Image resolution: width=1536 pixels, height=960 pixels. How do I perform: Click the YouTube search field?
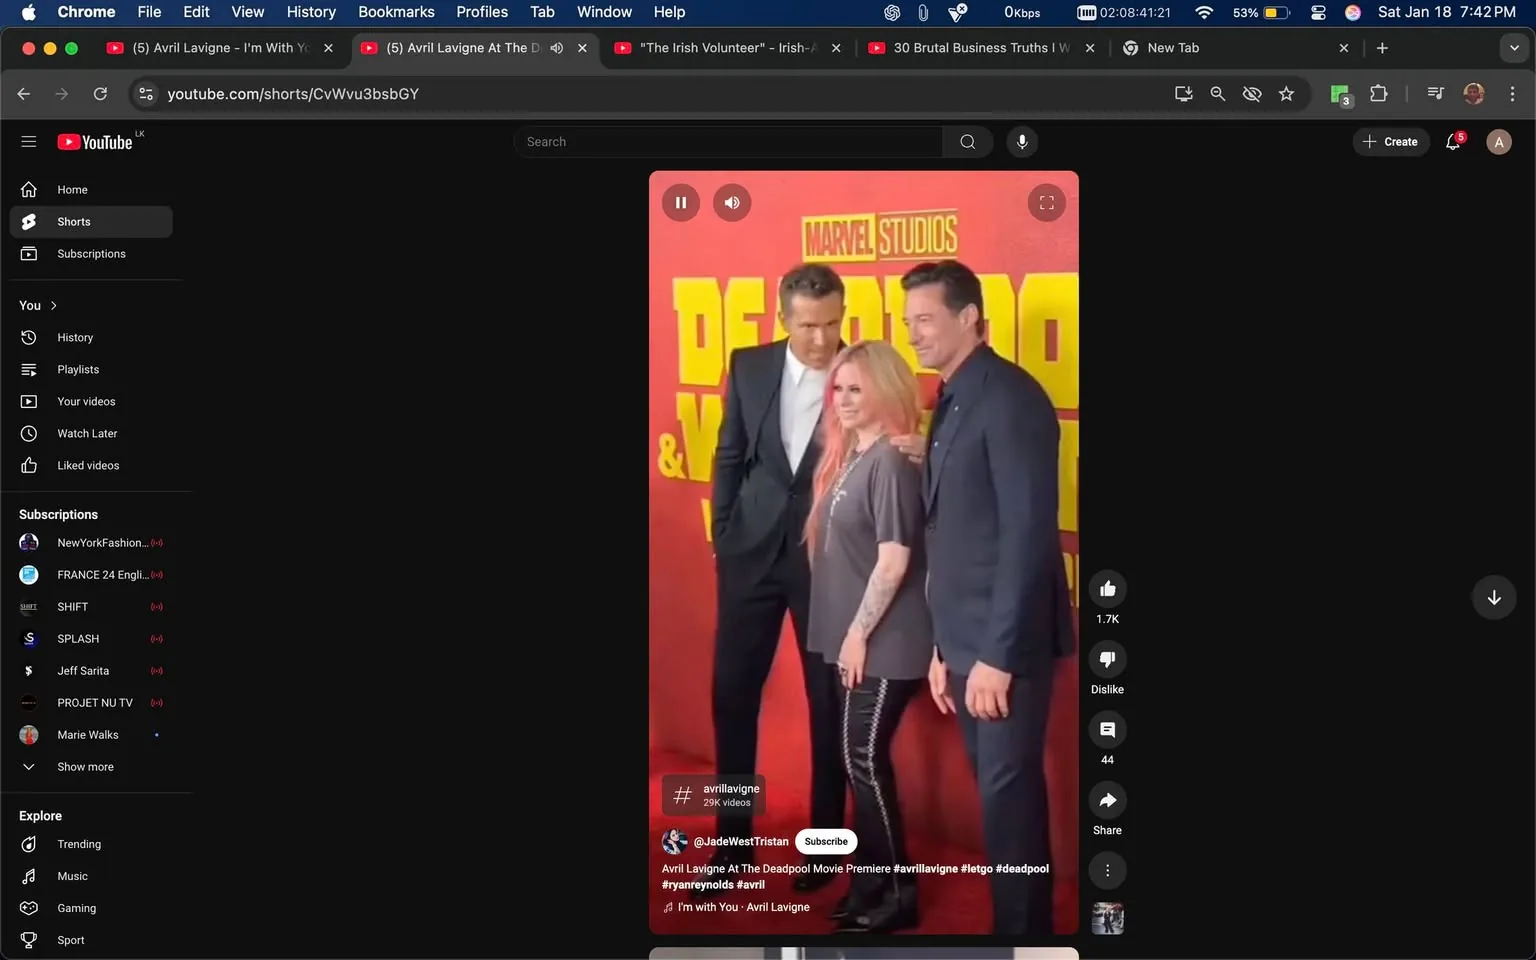[x=730, y=142]
